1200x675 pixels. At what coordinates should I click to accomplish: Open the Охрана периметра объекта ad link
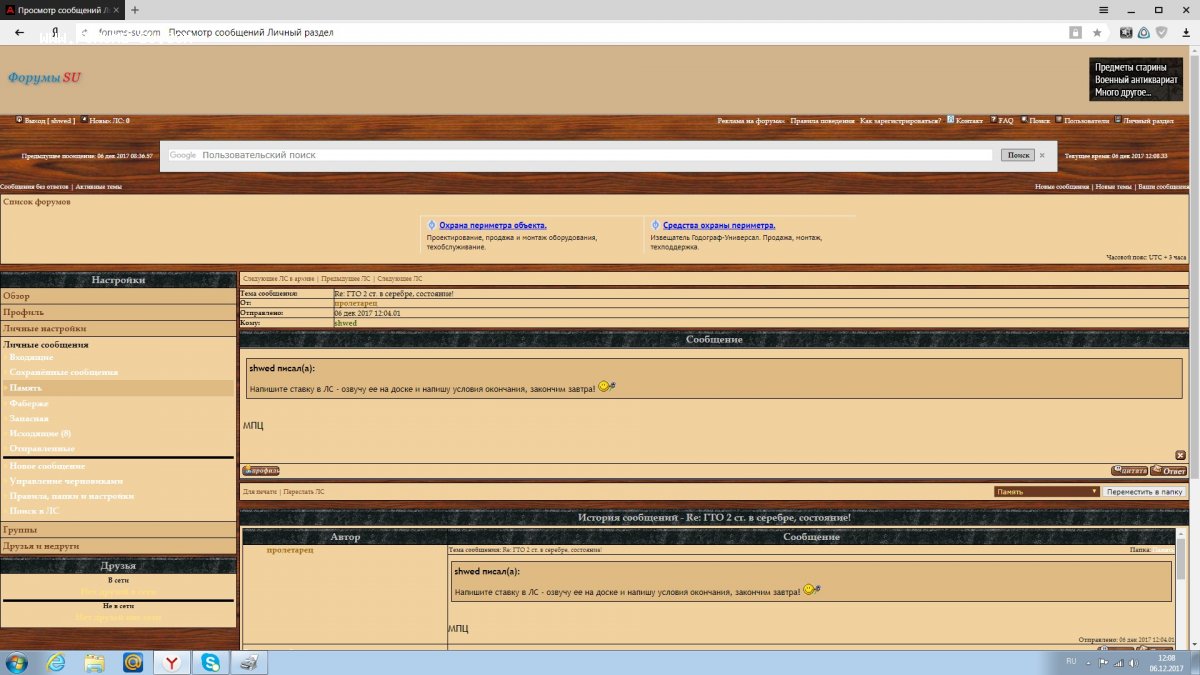tap(493, 225)
